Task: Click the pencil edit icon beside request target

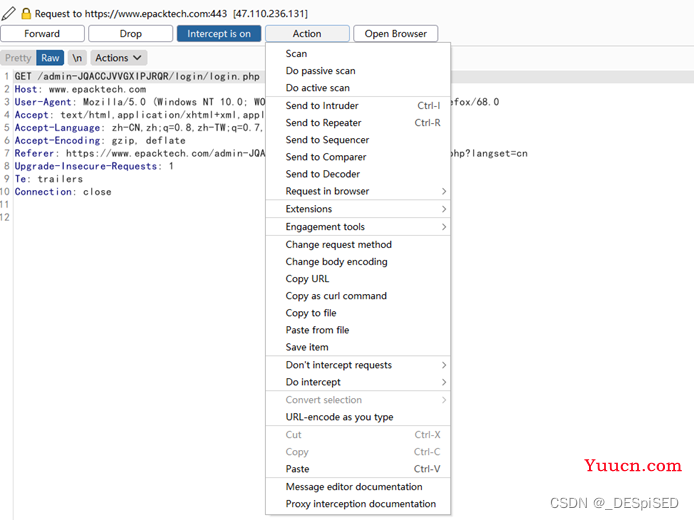Action: click(x=8, y=13)
